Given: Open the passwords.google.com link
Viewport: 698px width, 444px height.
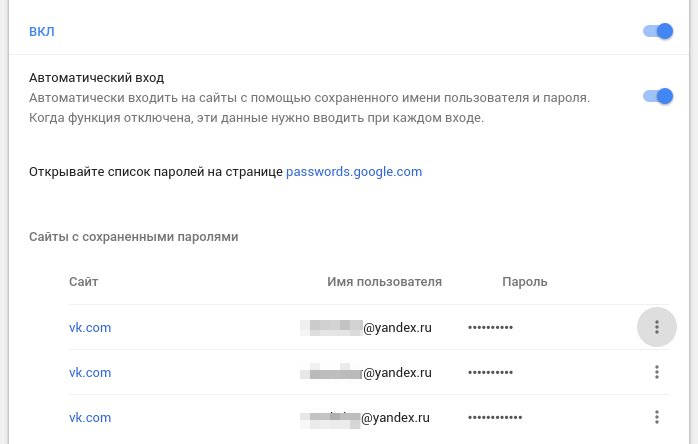Looking at the screenshot, I should [354, 171].
